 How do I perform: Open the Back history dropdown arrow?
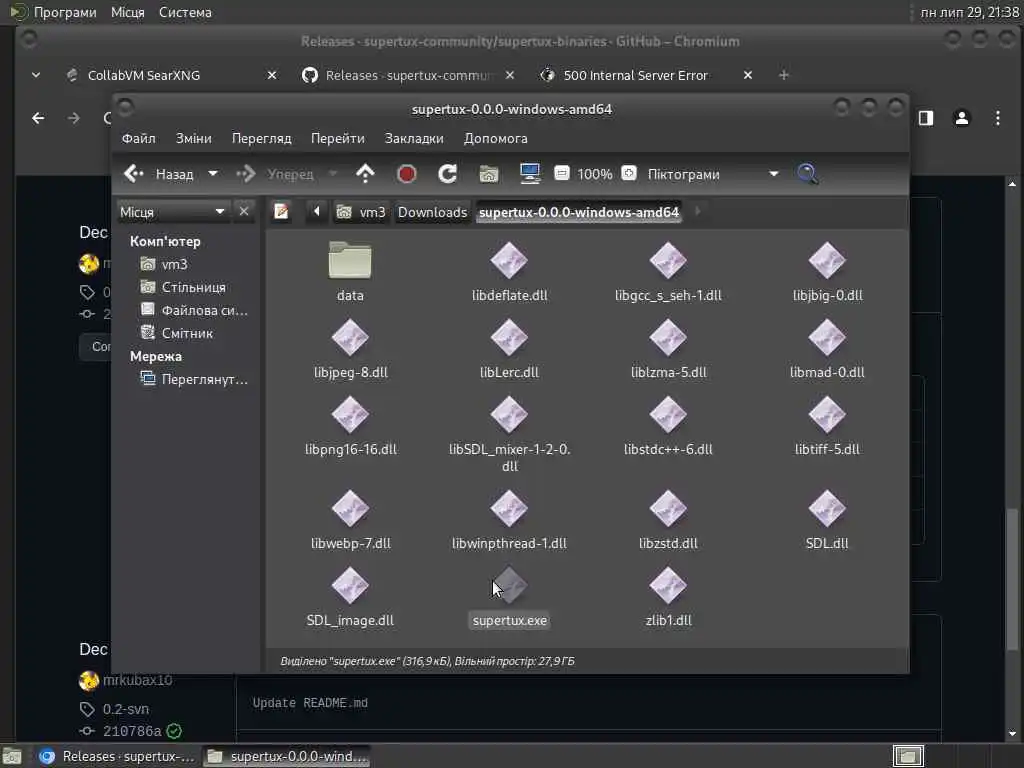pyautogui.click(x=212, y=174)
